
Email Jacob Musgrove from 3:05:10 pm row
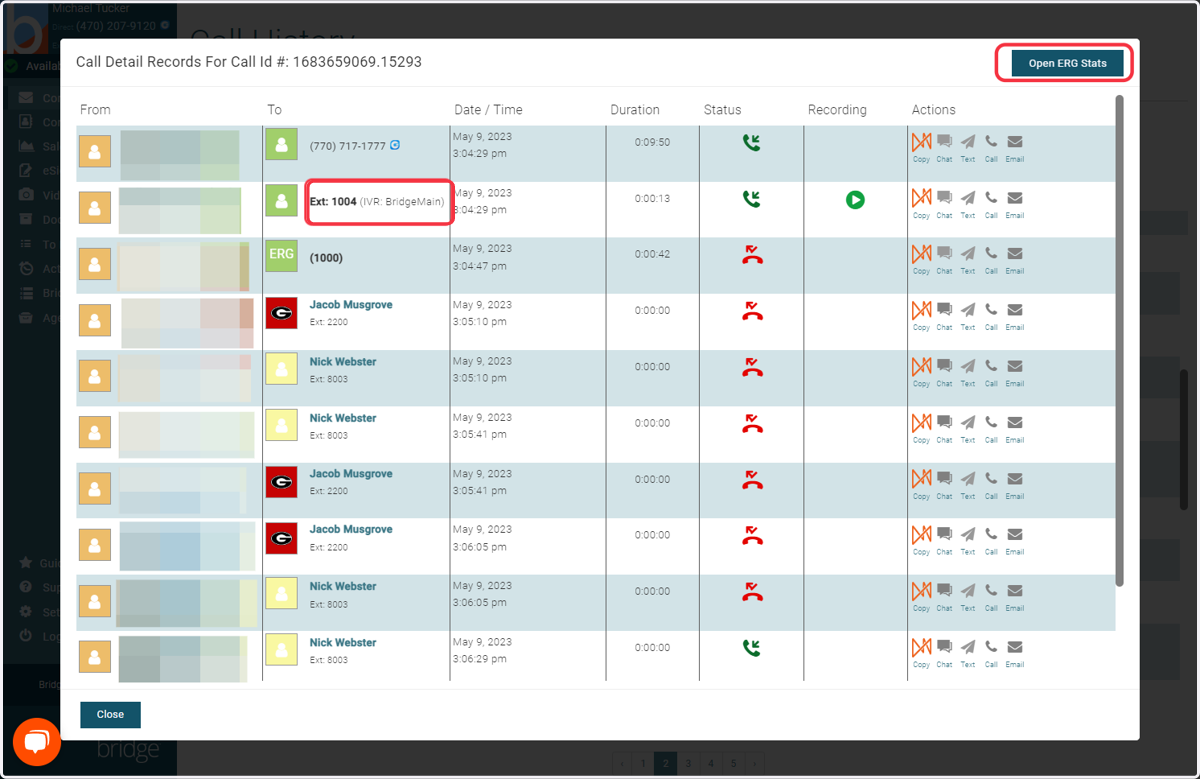tap(1015, 315)
